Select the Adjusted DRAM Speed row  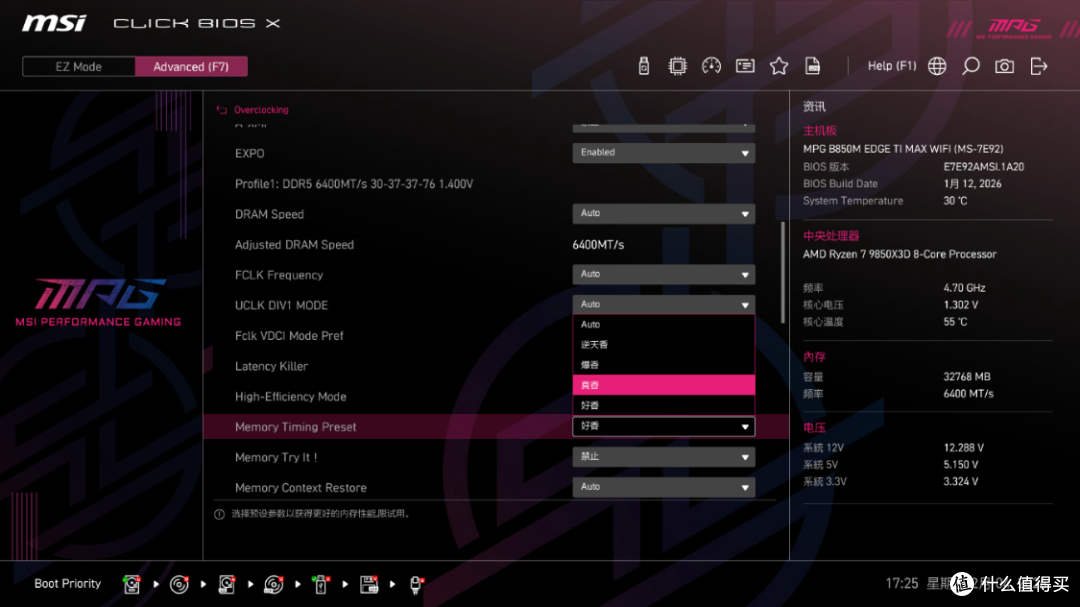click(x=294, y=245)
